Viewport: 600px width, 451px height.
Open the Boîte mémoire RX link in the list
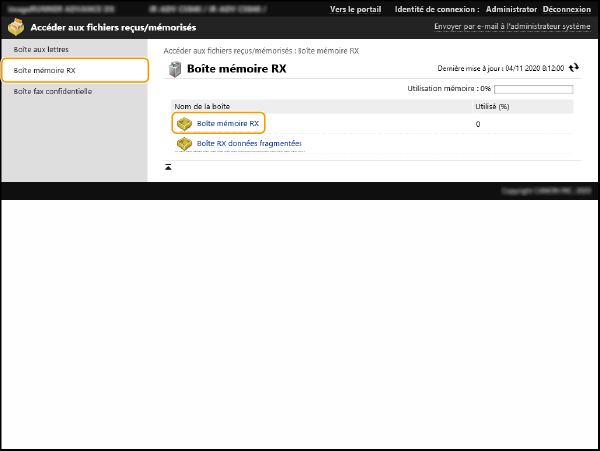click(228, 124)
